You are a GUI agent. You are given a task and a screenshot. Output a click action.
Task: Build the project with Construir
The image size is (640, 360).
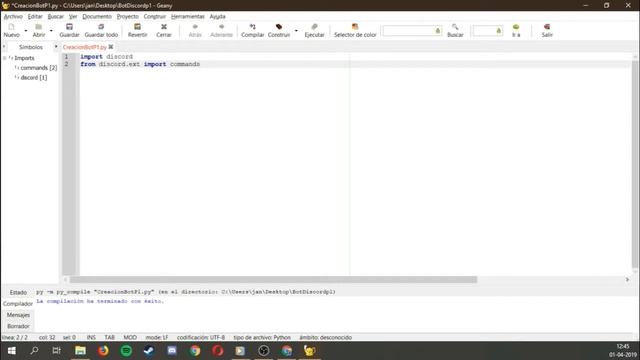click(x=279, y=31)
